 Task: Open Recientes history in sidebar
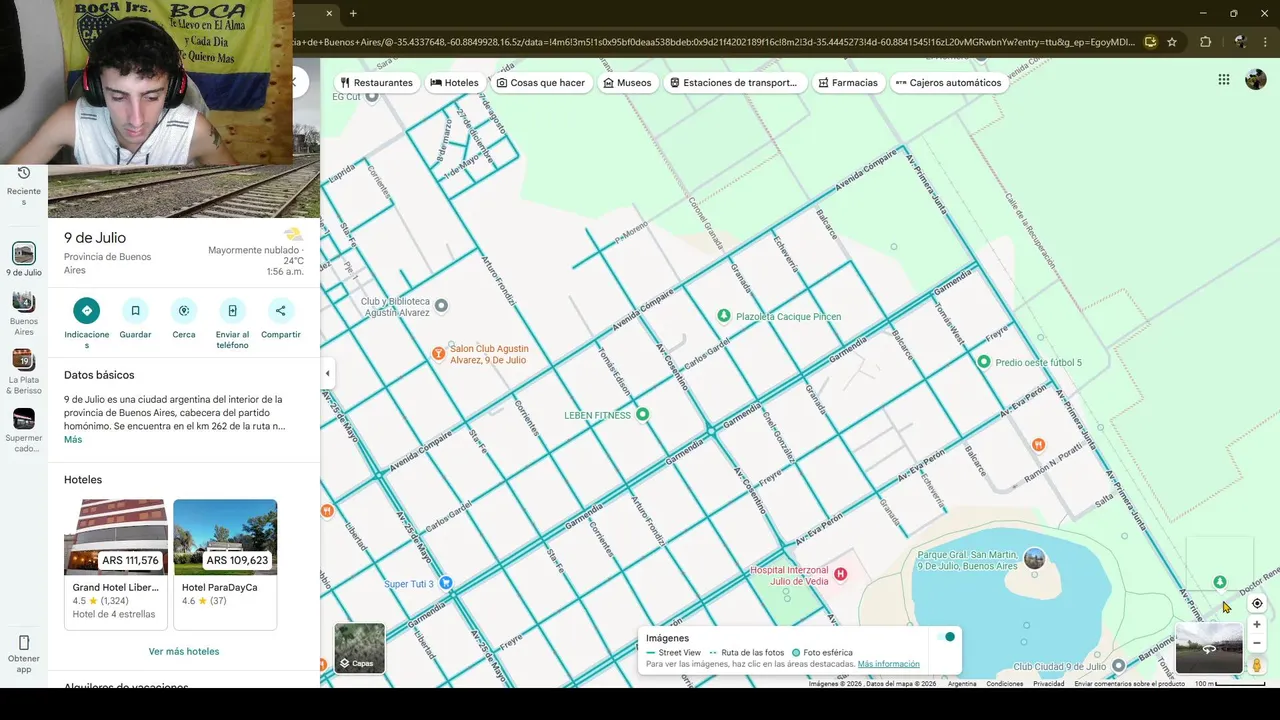24,186
